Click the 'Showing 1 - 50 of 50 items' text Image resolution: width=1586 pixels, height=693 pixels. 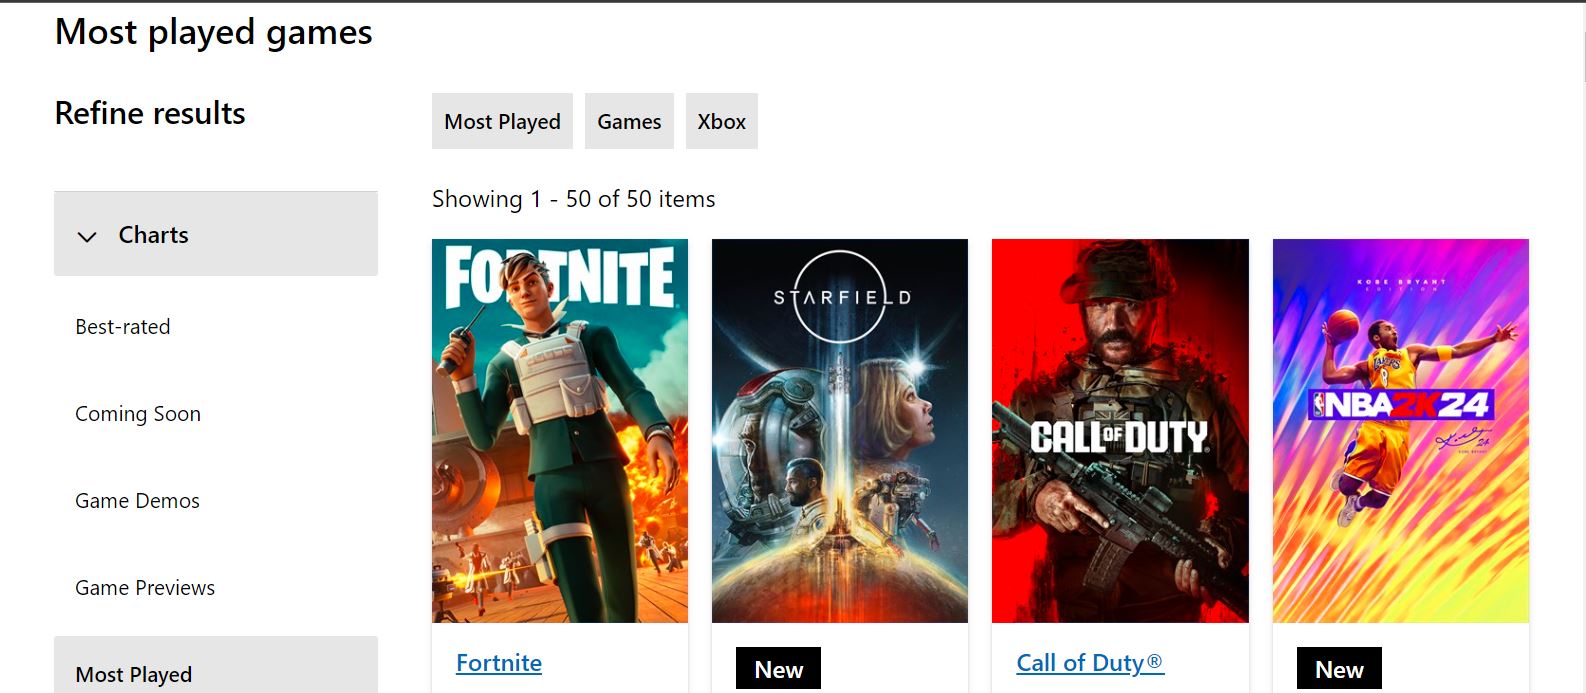pos(574,199)
